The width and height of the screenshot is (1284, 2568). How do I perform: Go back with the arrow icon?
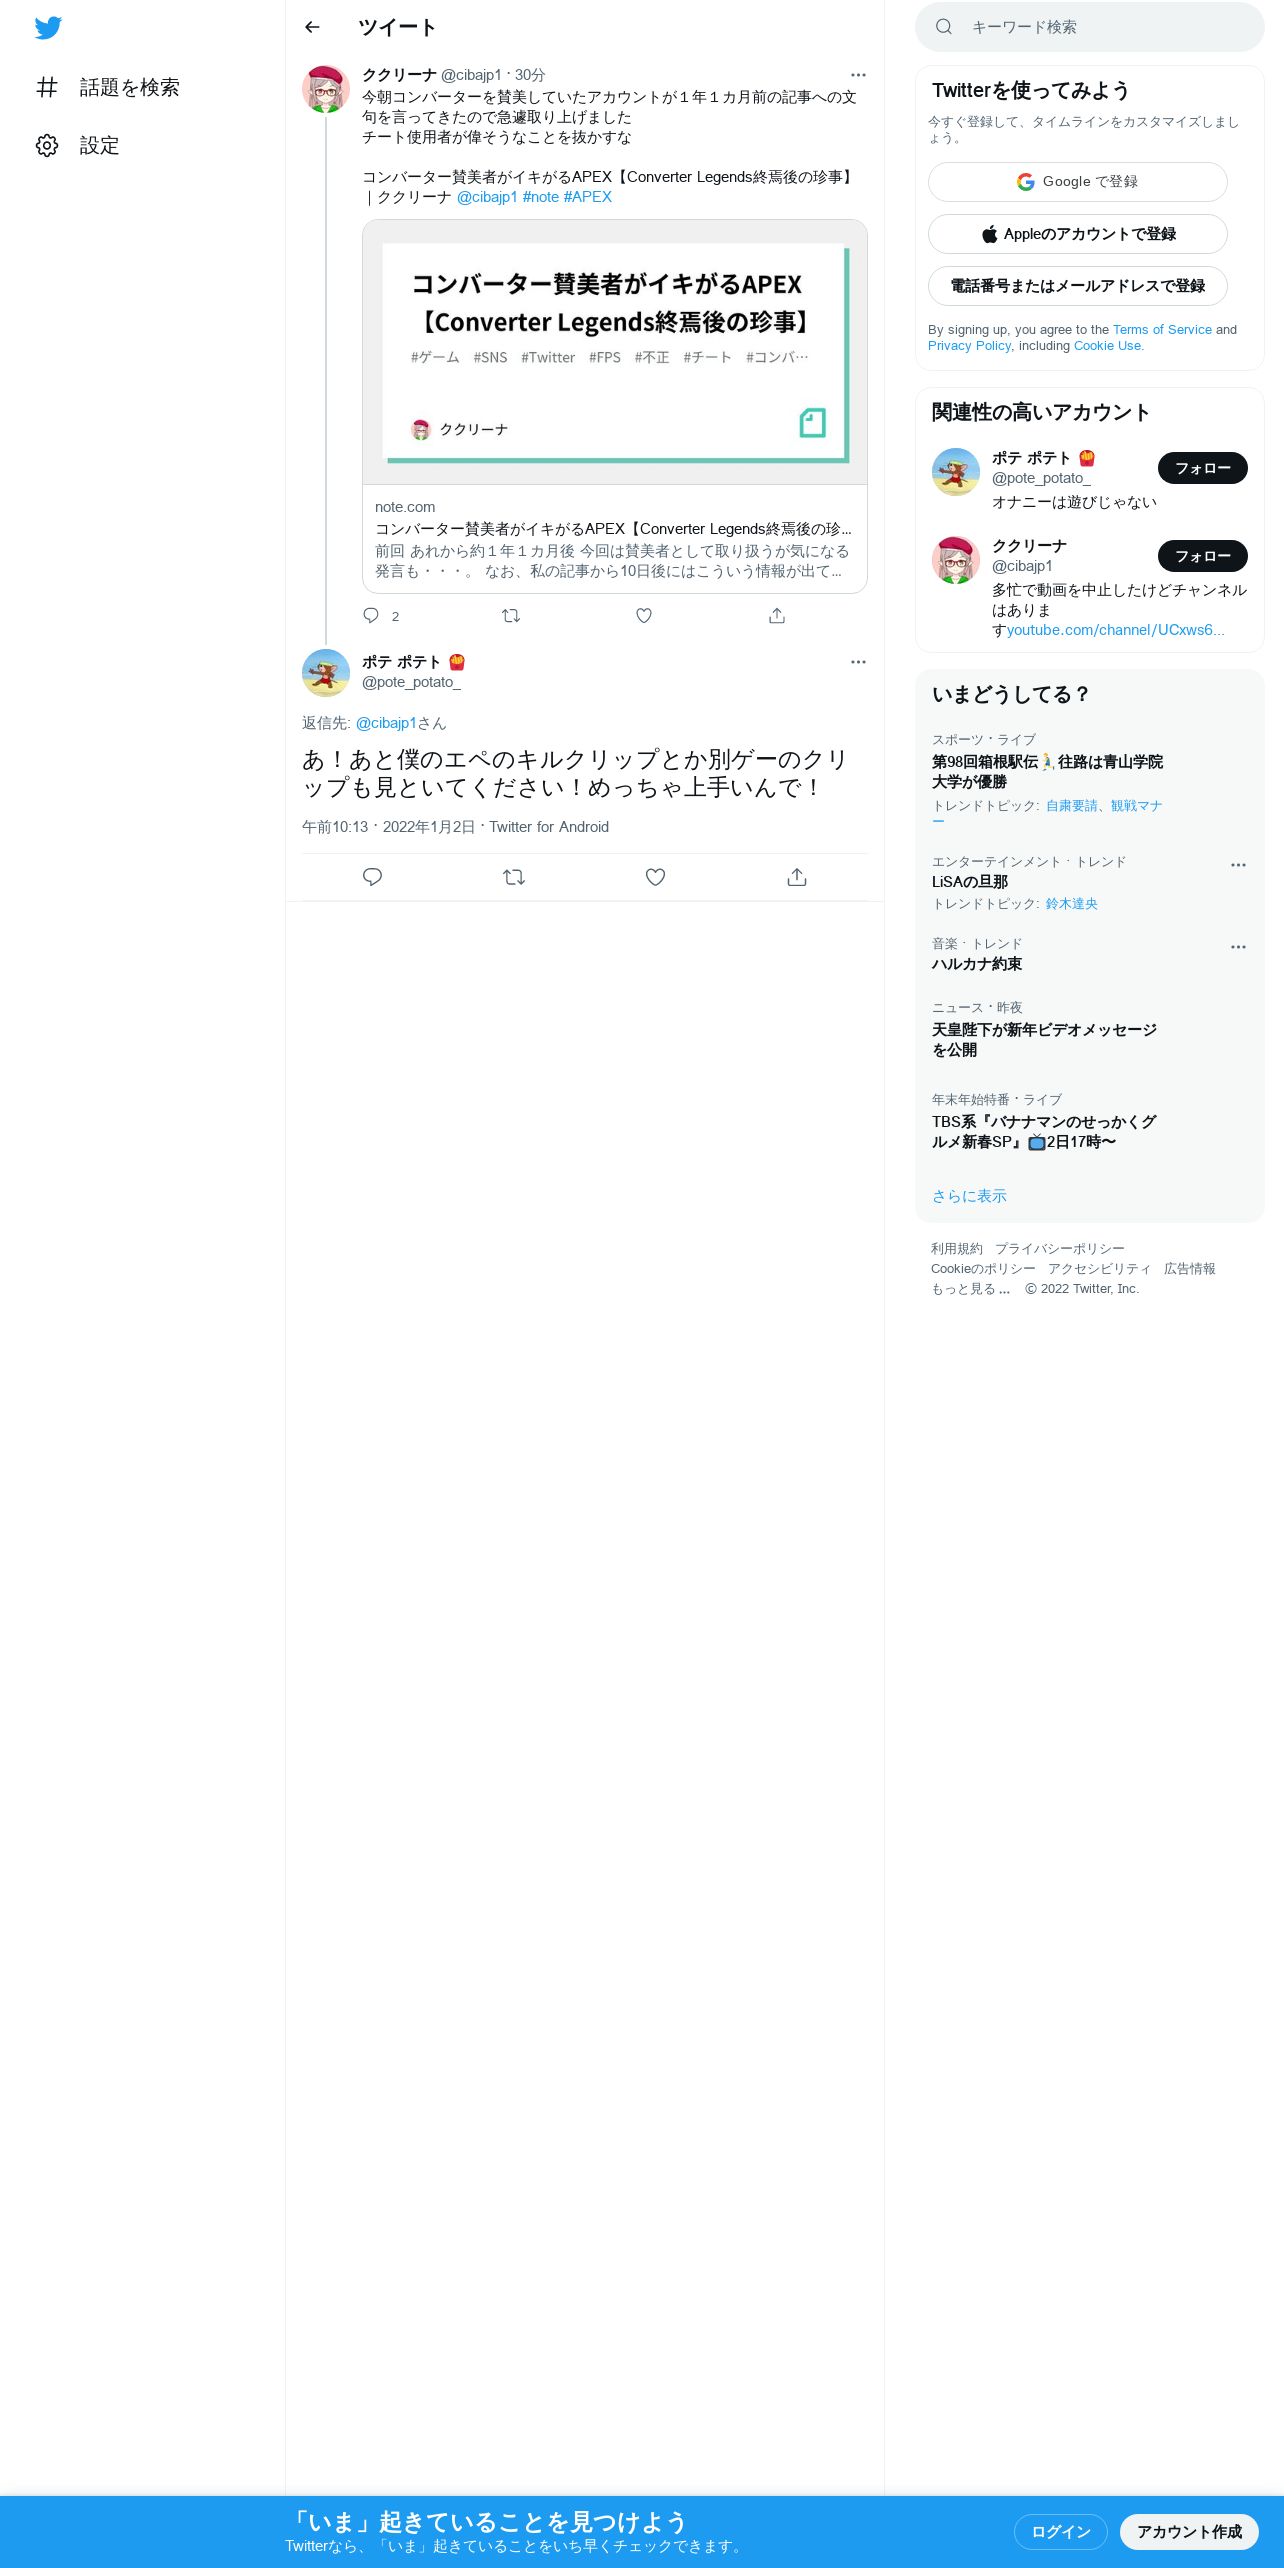[x=312, y=27]
